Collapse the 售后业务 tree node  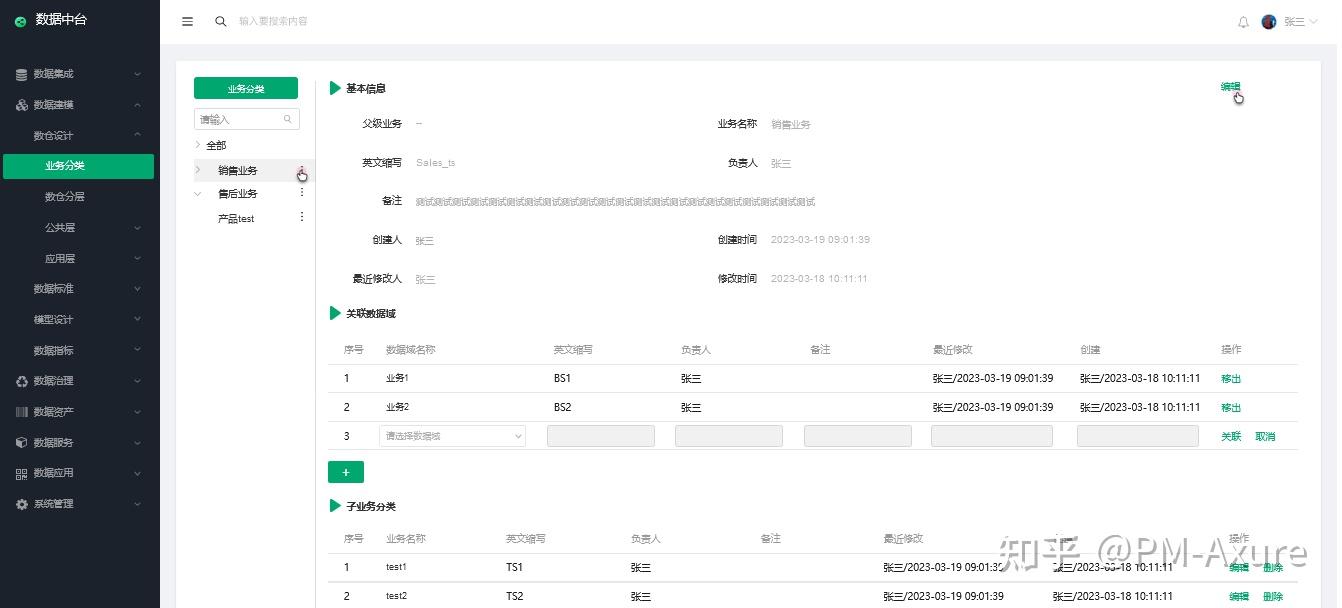click(x=197, y=193)
